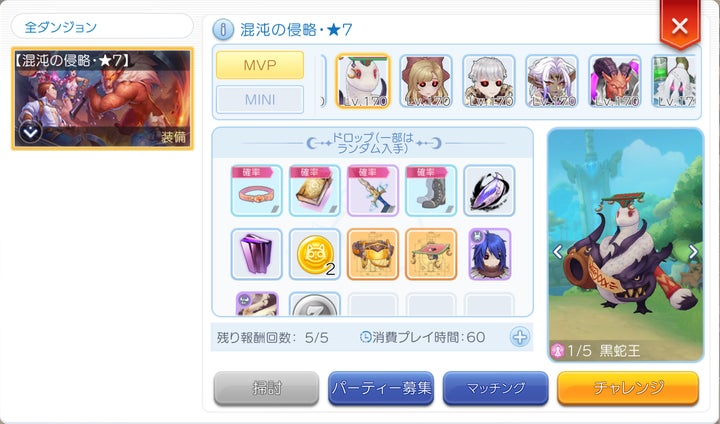Expand the dungeon card chevron arrow

[31, 133]
